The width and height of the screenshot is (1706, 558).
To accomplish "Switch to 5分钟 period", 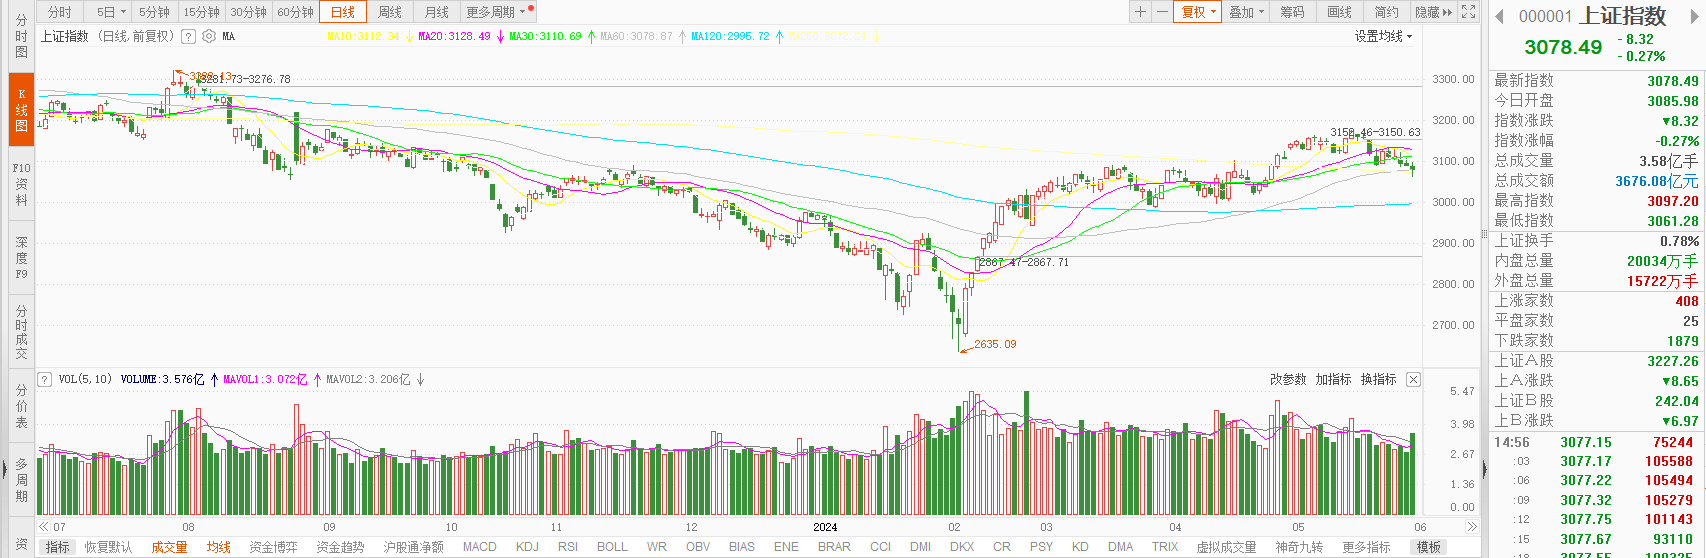I will pos(155,12).
